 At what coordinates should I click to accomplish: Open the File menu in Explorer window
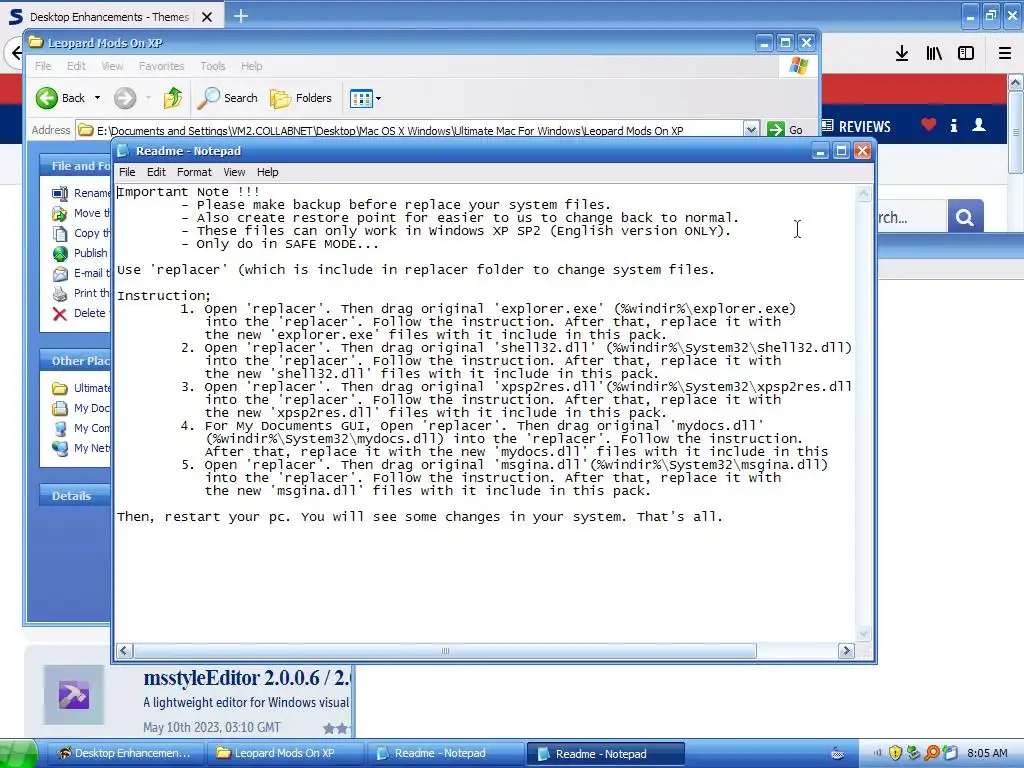(x=43, y=66)
